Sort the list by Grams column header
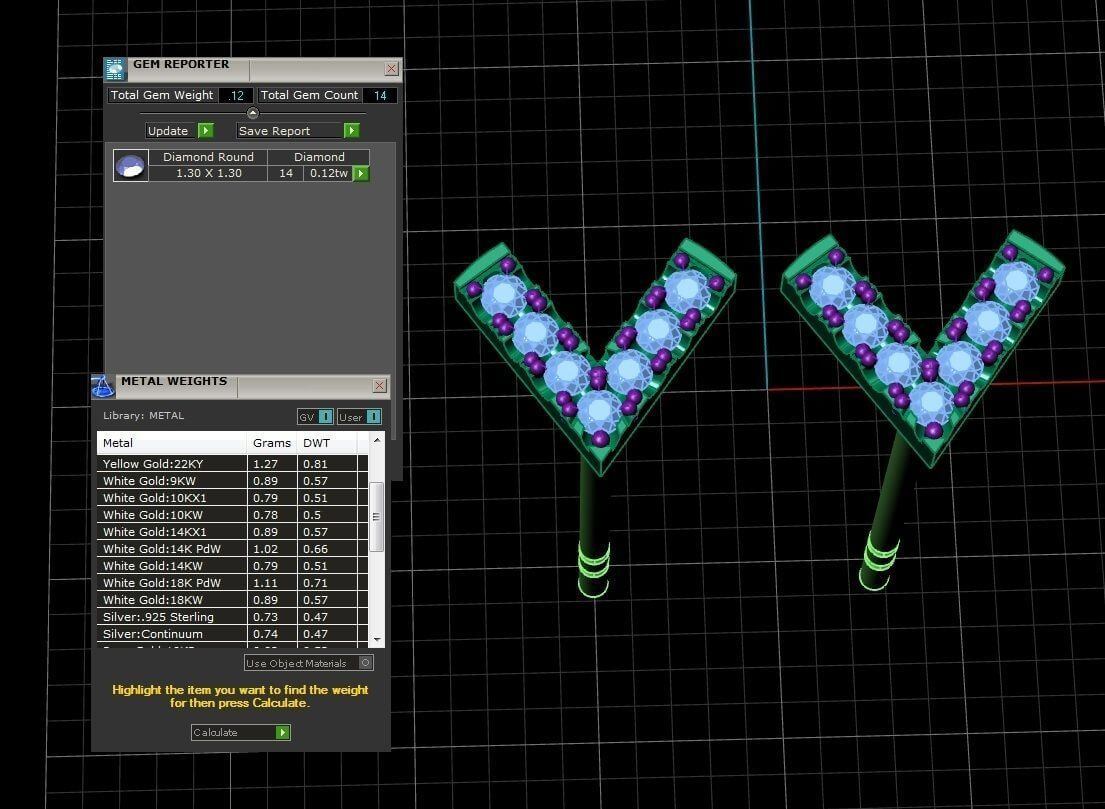This screenshot has width=1105, height=809. tap(272, 443)
